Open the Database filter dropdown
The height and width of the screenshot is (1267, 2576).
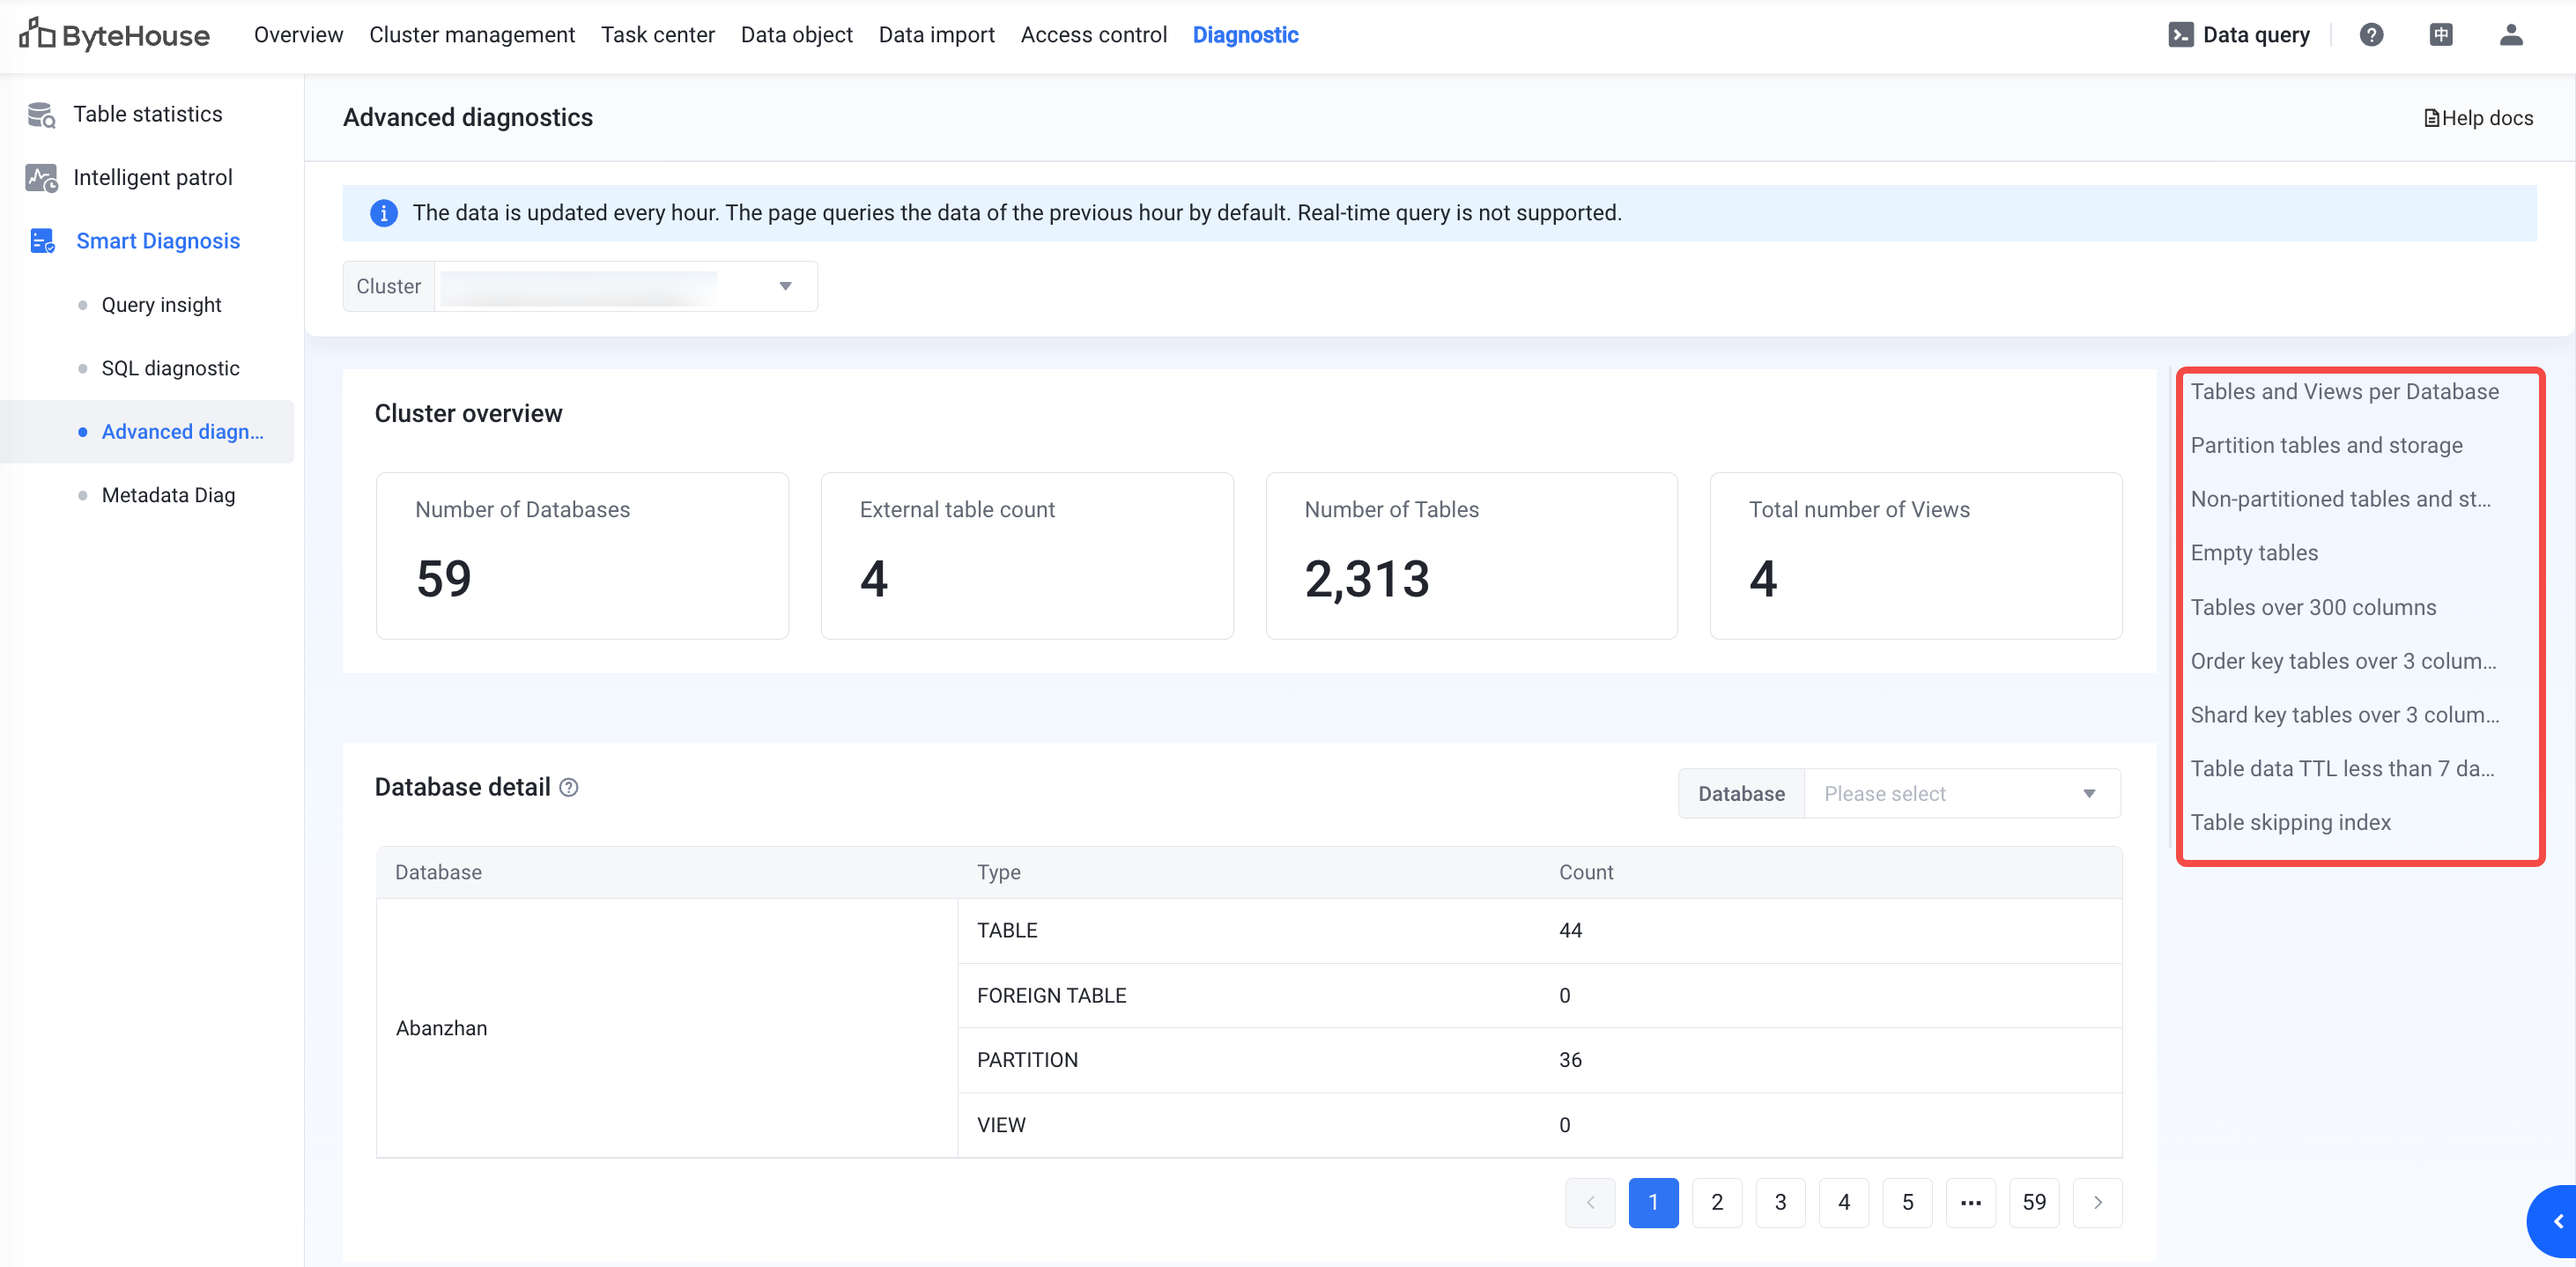pyautogui.click(x=1960, y=794)
